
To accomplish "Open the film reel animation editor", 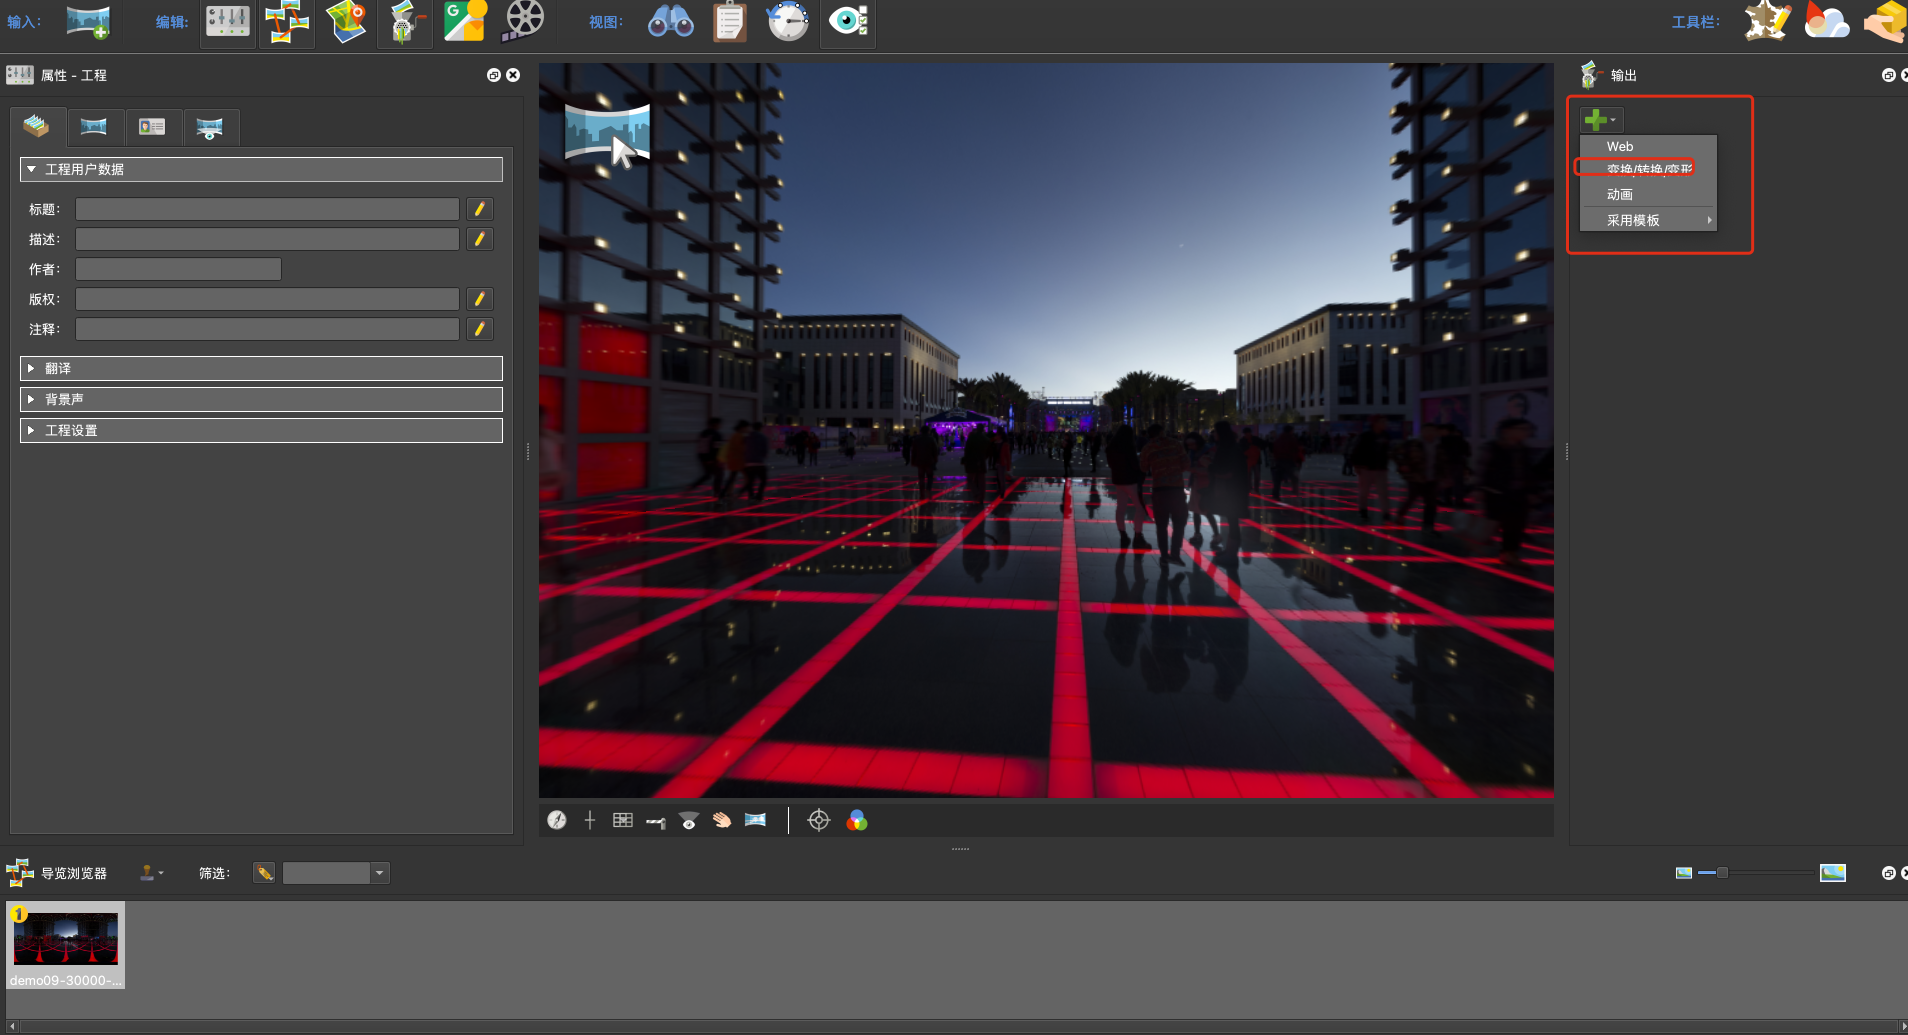I will pos(523,21).
